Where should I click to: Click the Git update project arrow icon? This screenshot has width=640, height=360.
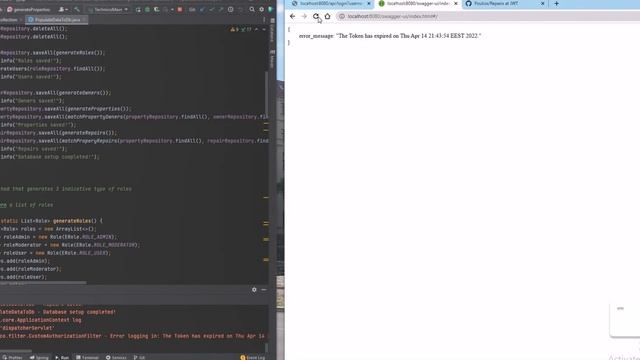(x=203, y=9)
